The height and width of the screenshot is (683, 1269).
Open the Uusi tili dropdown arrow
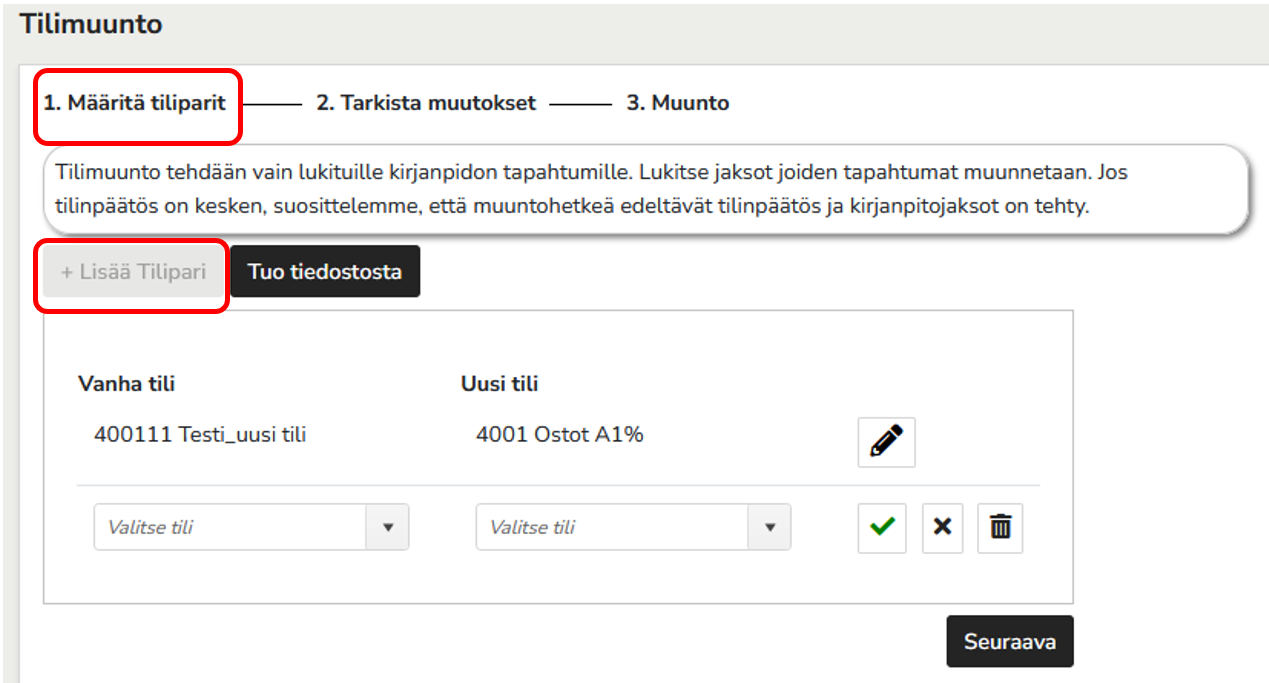click(x=769, y=527)
